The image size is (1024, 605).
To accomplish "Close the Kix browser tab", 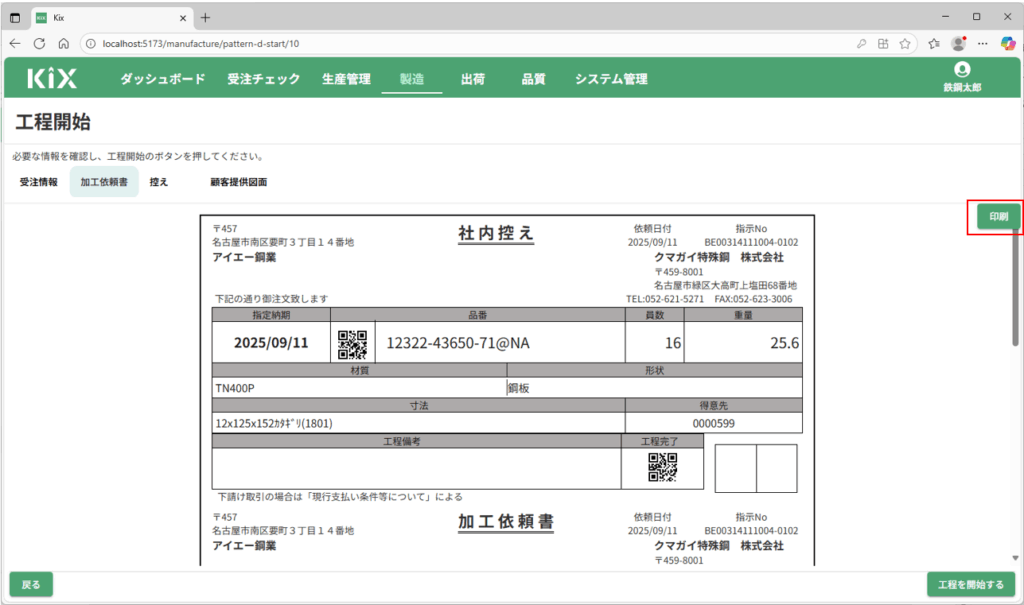I will tap(183, 18).
